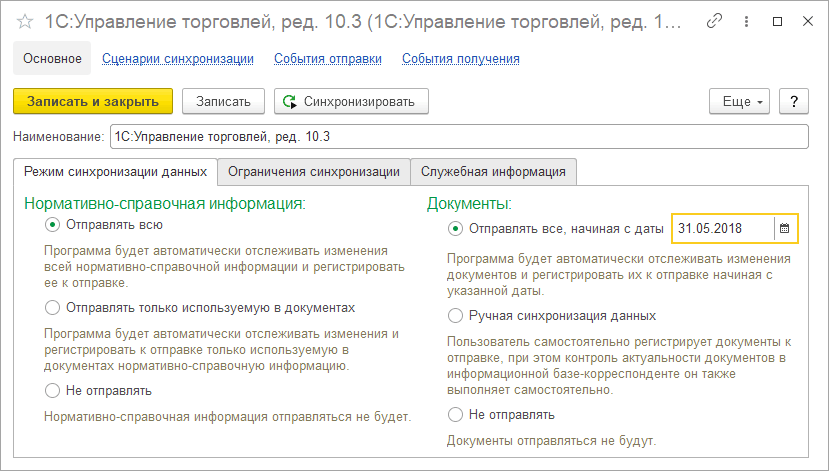Open Сценарии синхронизации link

click(x=178, y=59)
